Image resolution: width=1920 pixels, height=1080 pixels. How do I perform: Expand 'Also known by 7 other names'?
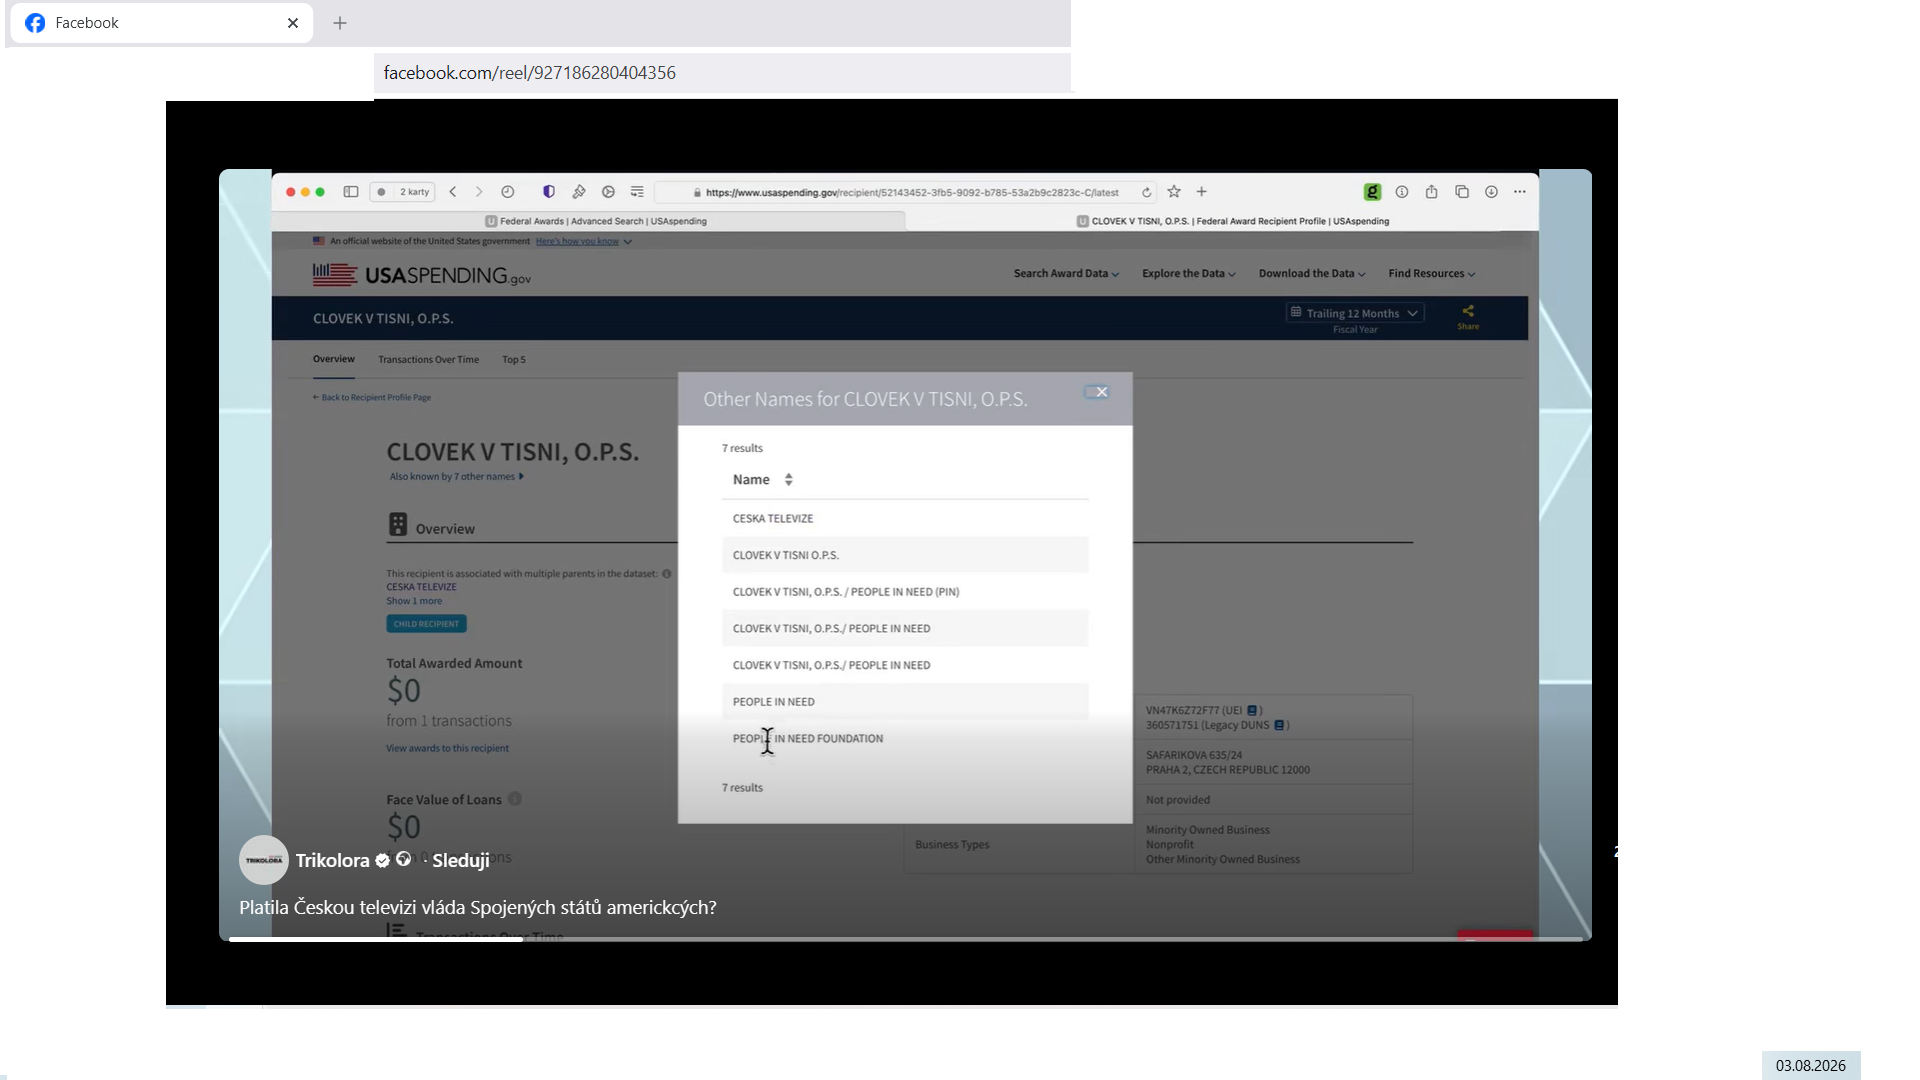[456, 477]
